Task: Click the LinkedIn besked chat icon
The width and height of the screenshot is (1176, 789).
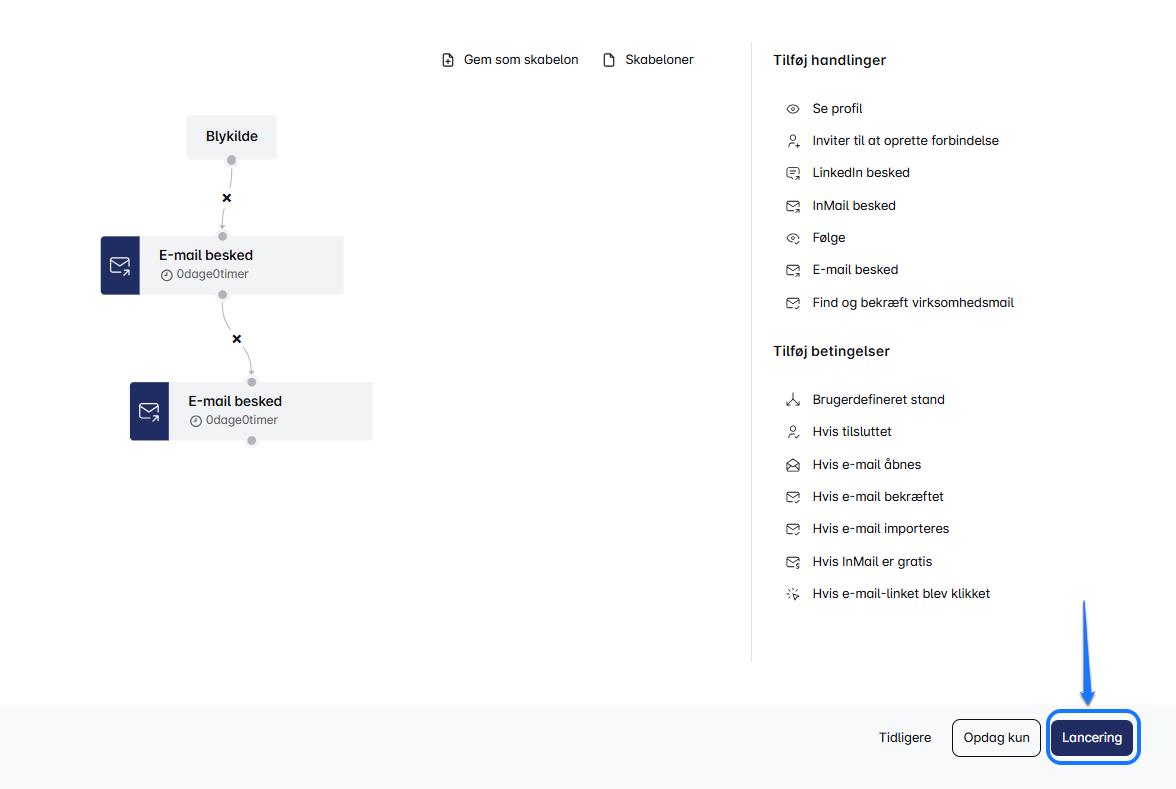Action: (793, 173)
